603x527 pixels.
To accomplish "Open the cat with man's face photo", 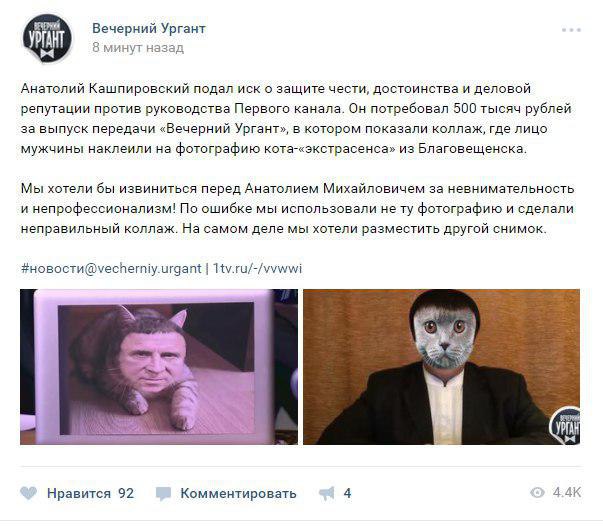I will click(159, 367).
